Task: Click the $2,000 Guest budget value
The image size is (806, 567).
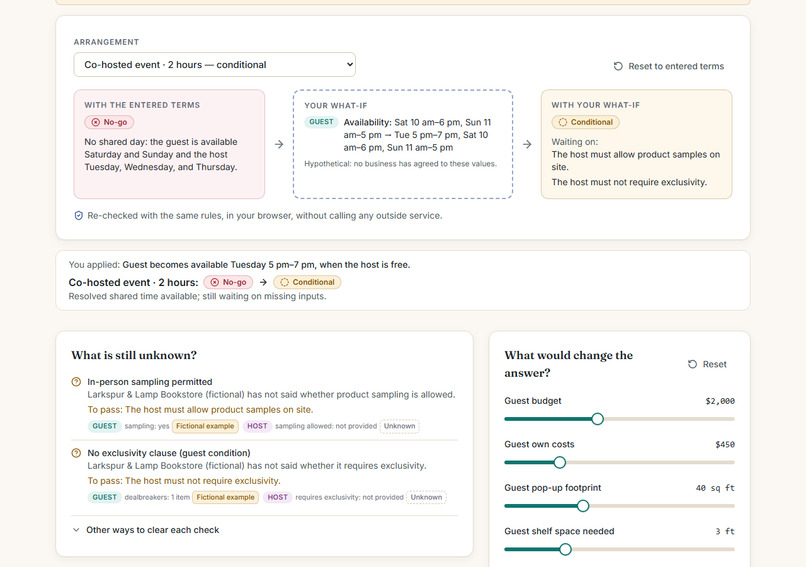Action: click(x=720, y=401)
